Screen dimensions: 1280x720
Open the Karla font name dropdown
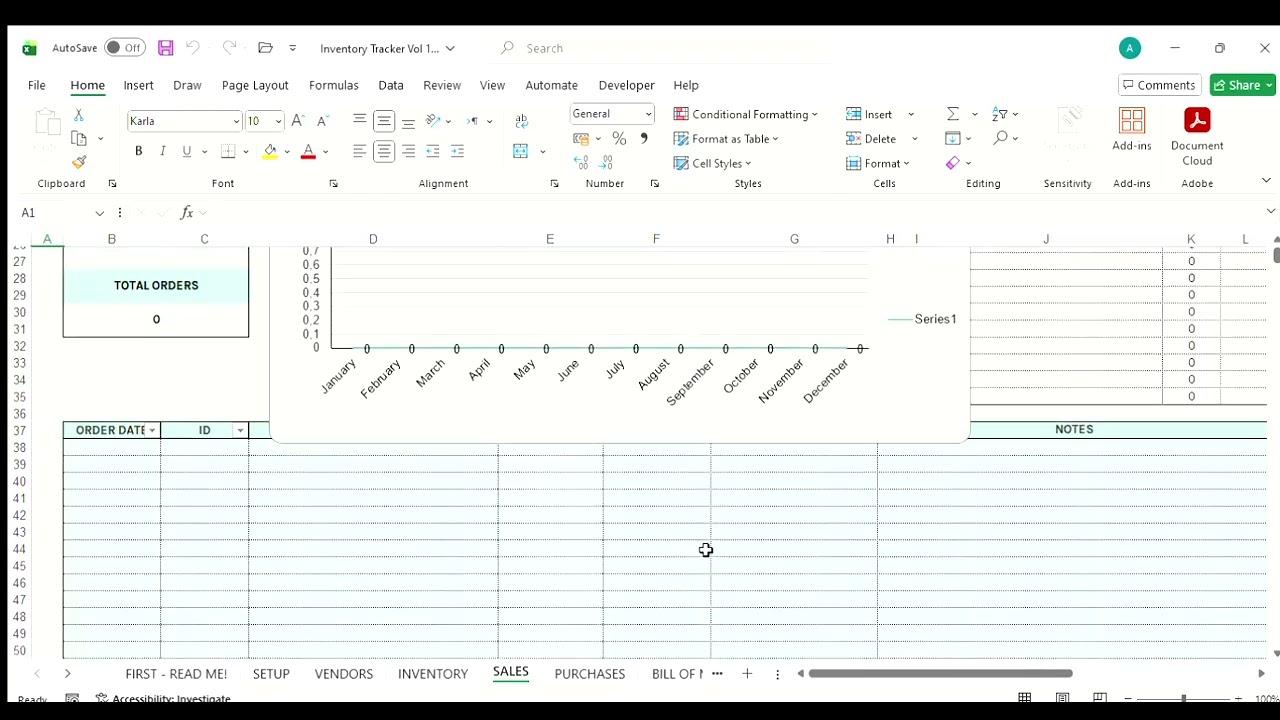tap(236, 121)
